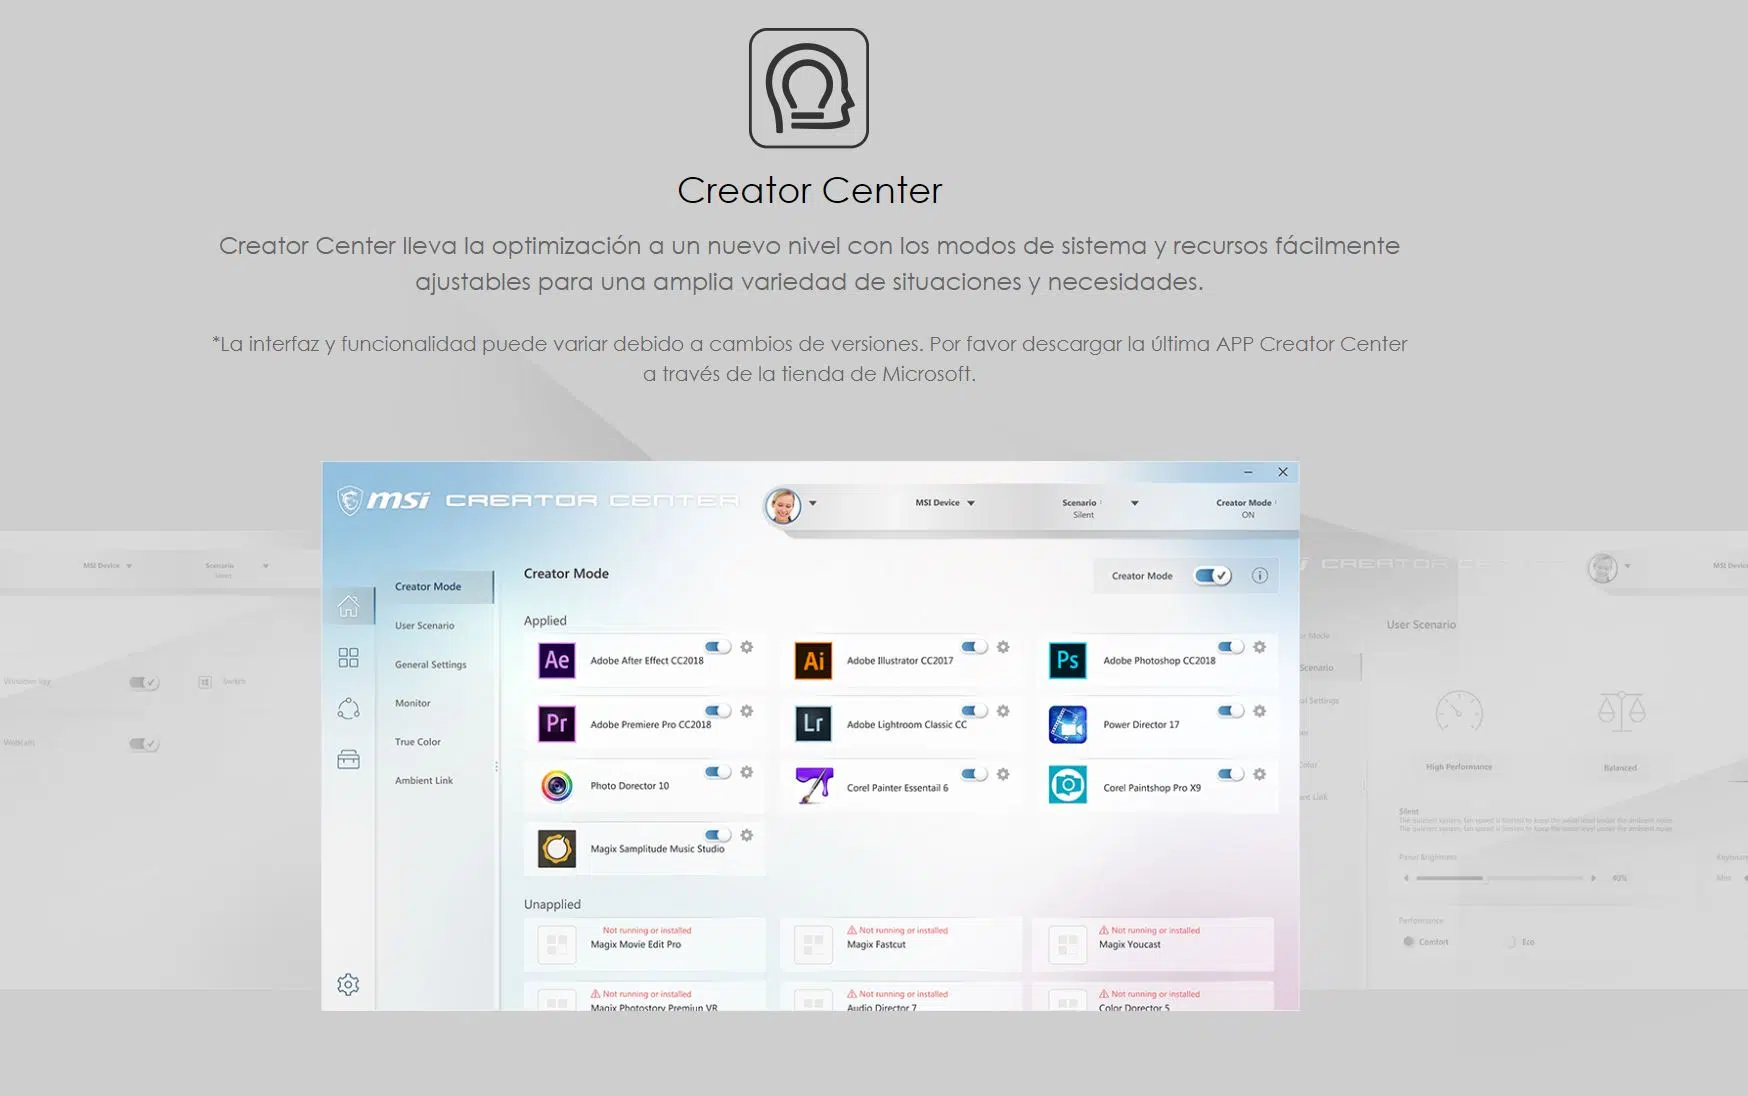Click the Magix Samplitude Music Studio icon
This screenshot has height=1096, width=1748.
(x=557, y=849)
